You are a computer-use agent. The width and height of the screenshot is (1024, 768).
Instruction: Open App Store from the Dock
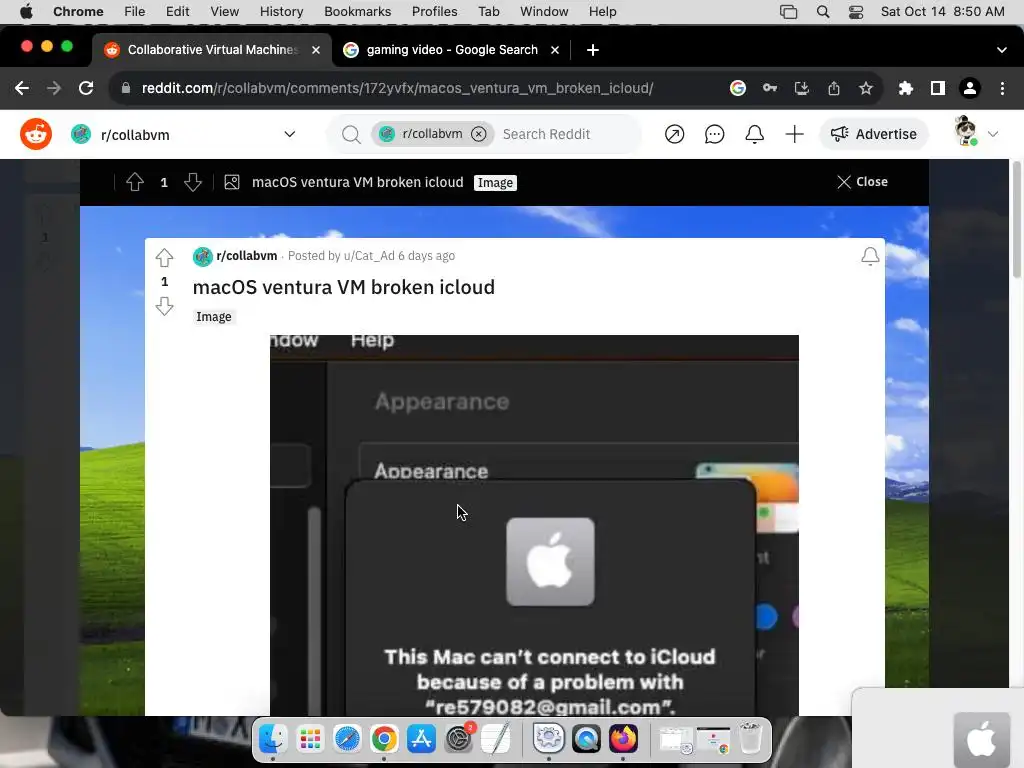(x=421, y=739)
